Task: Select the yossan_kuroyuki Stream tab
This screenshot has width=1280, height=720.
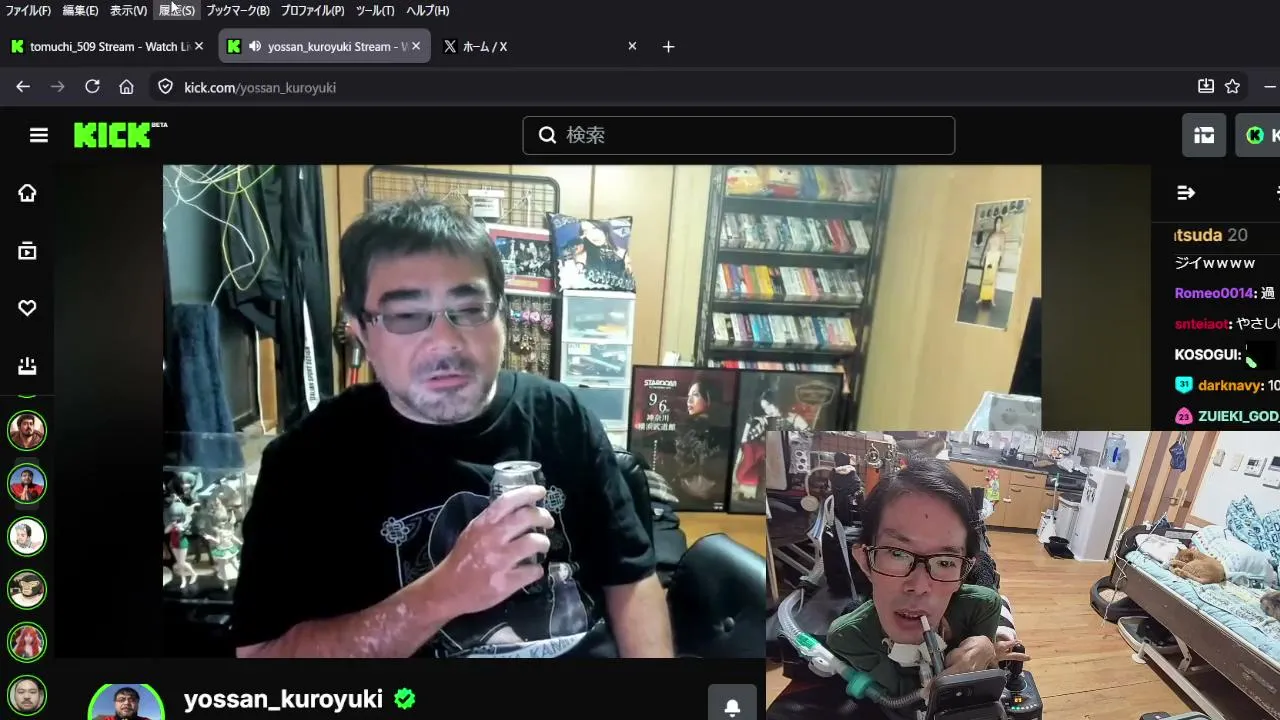Action: [324, 46]
